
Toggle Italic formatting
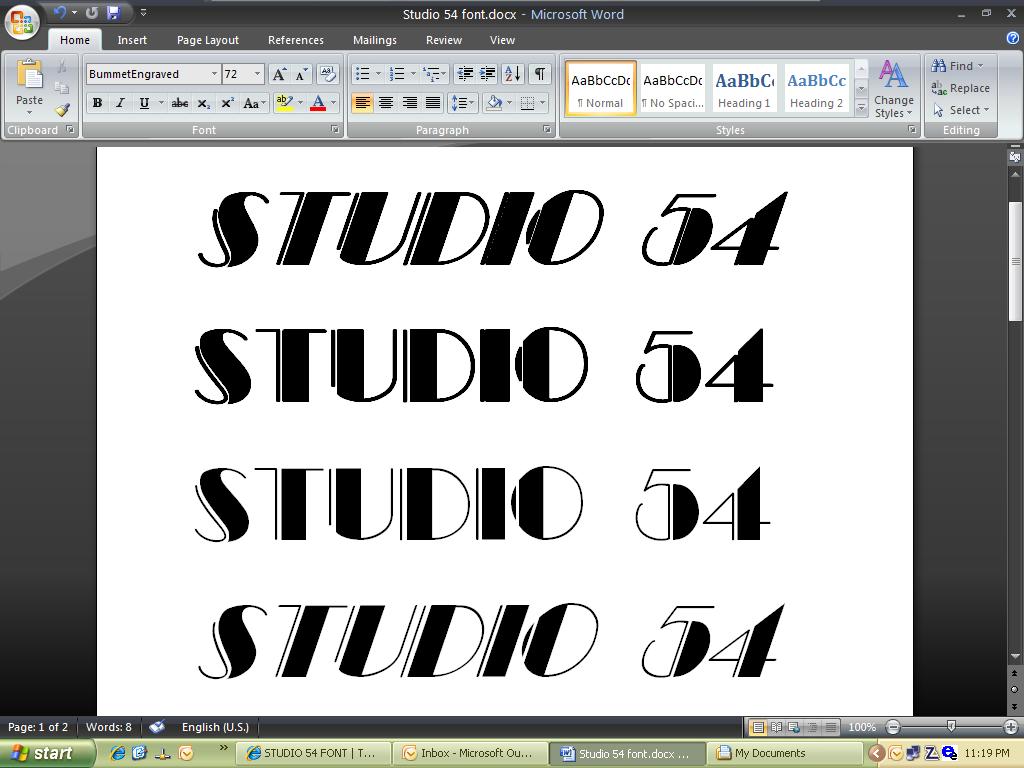(120, 103)
